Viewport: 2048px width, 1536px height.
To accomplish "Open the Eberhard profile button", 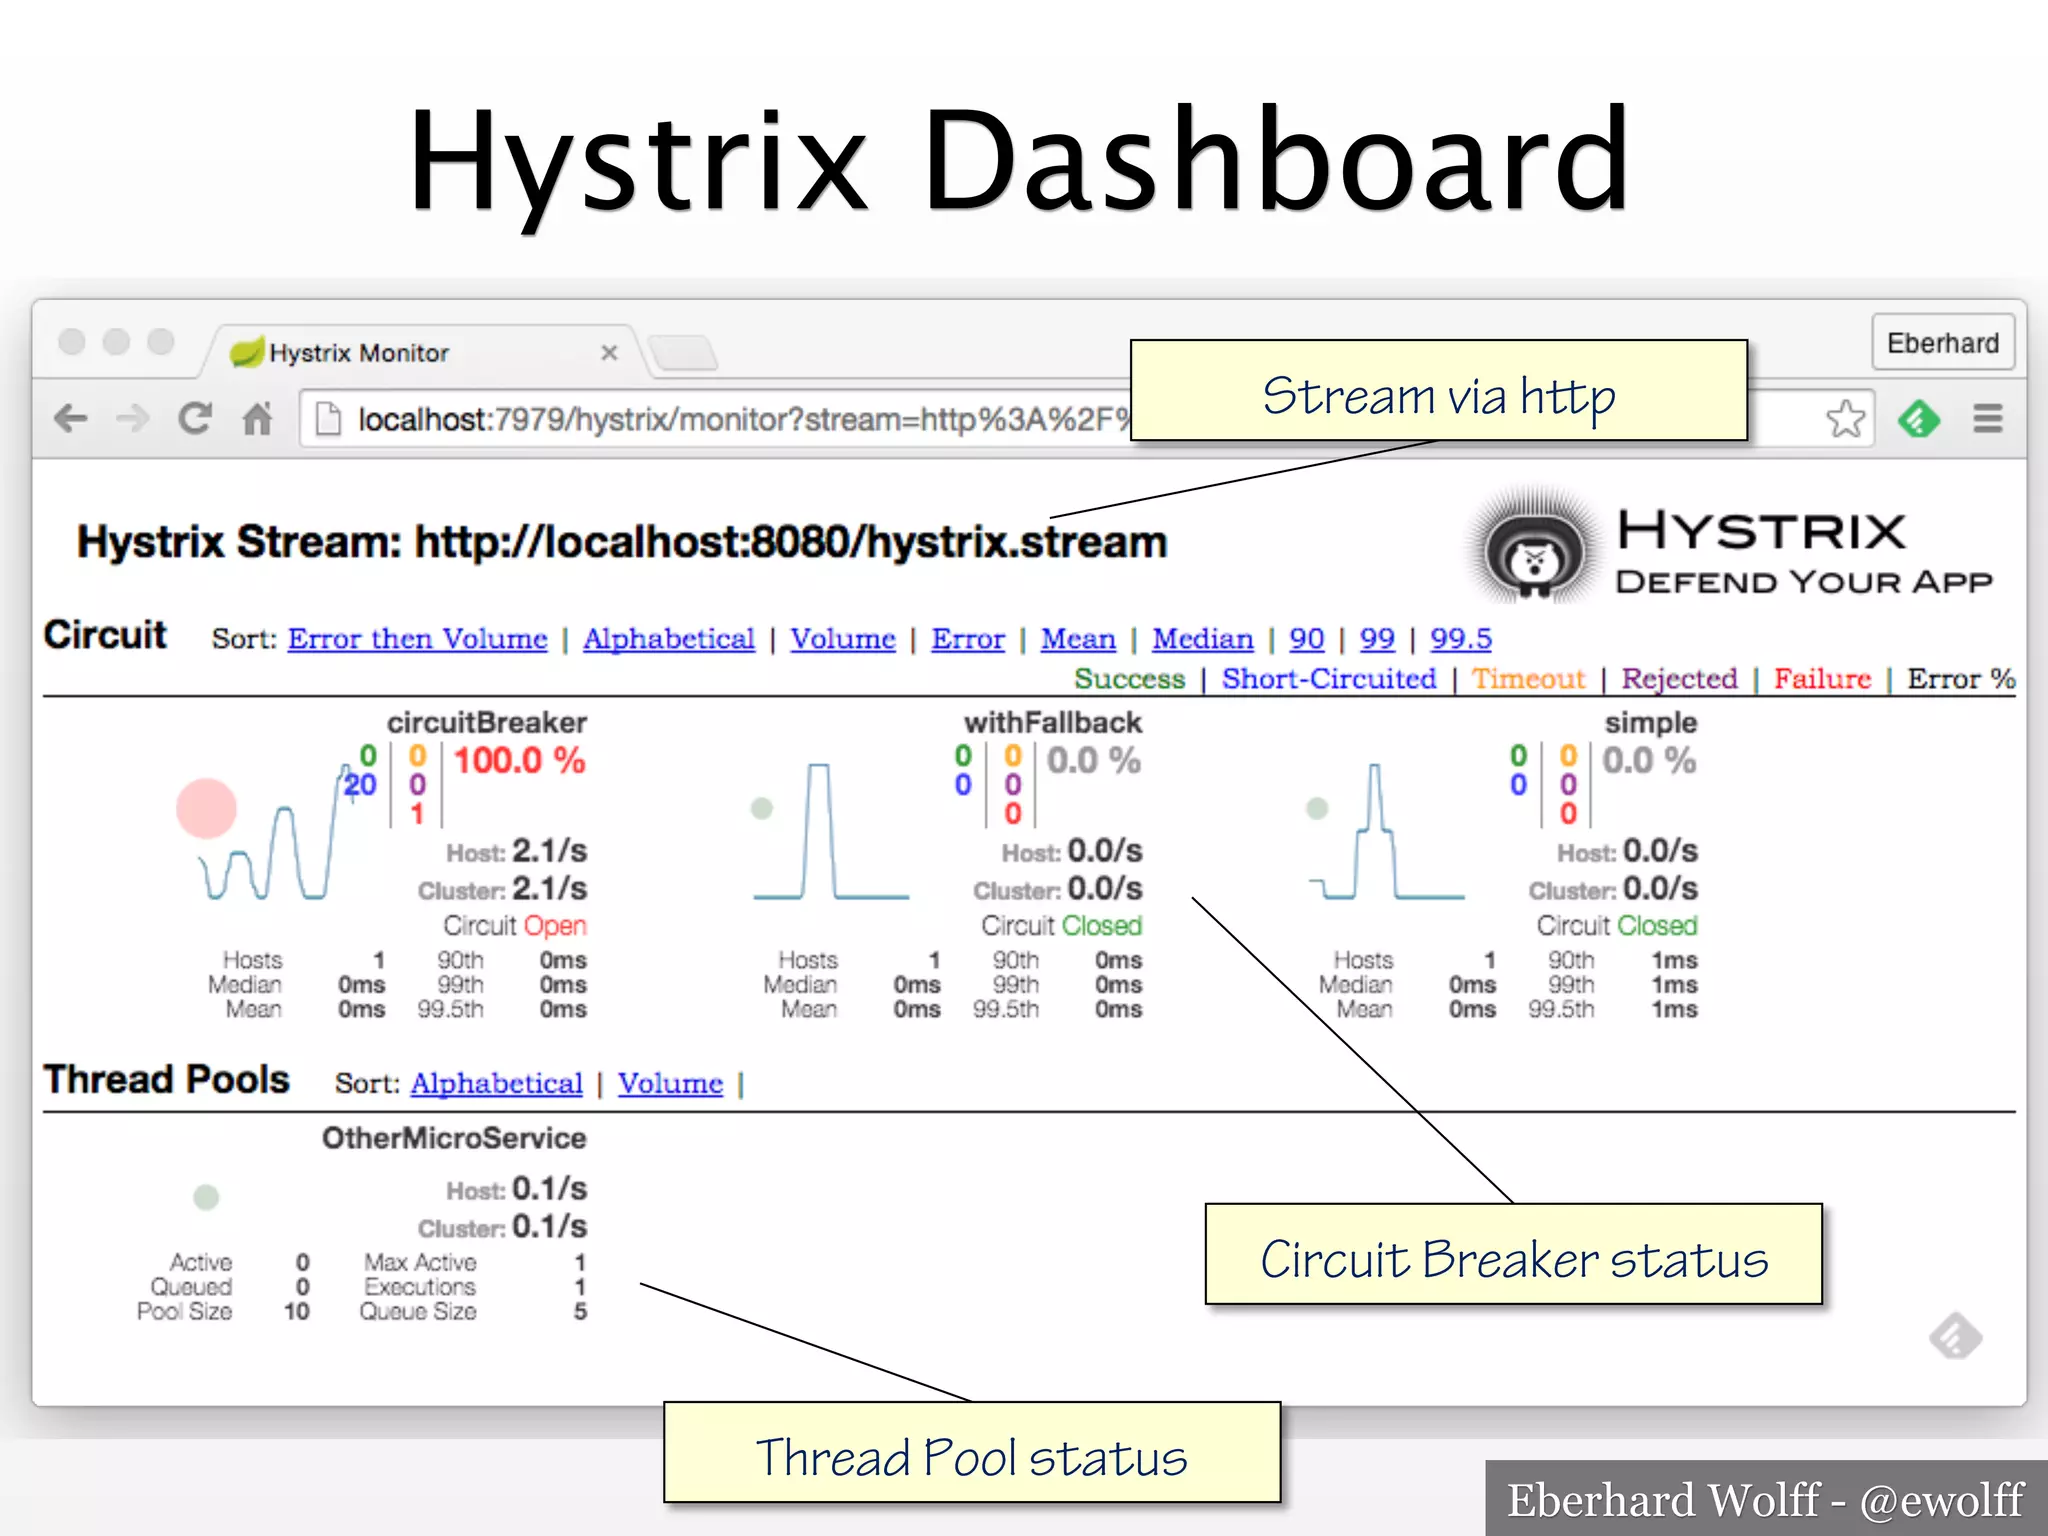I will (1942, 343).
